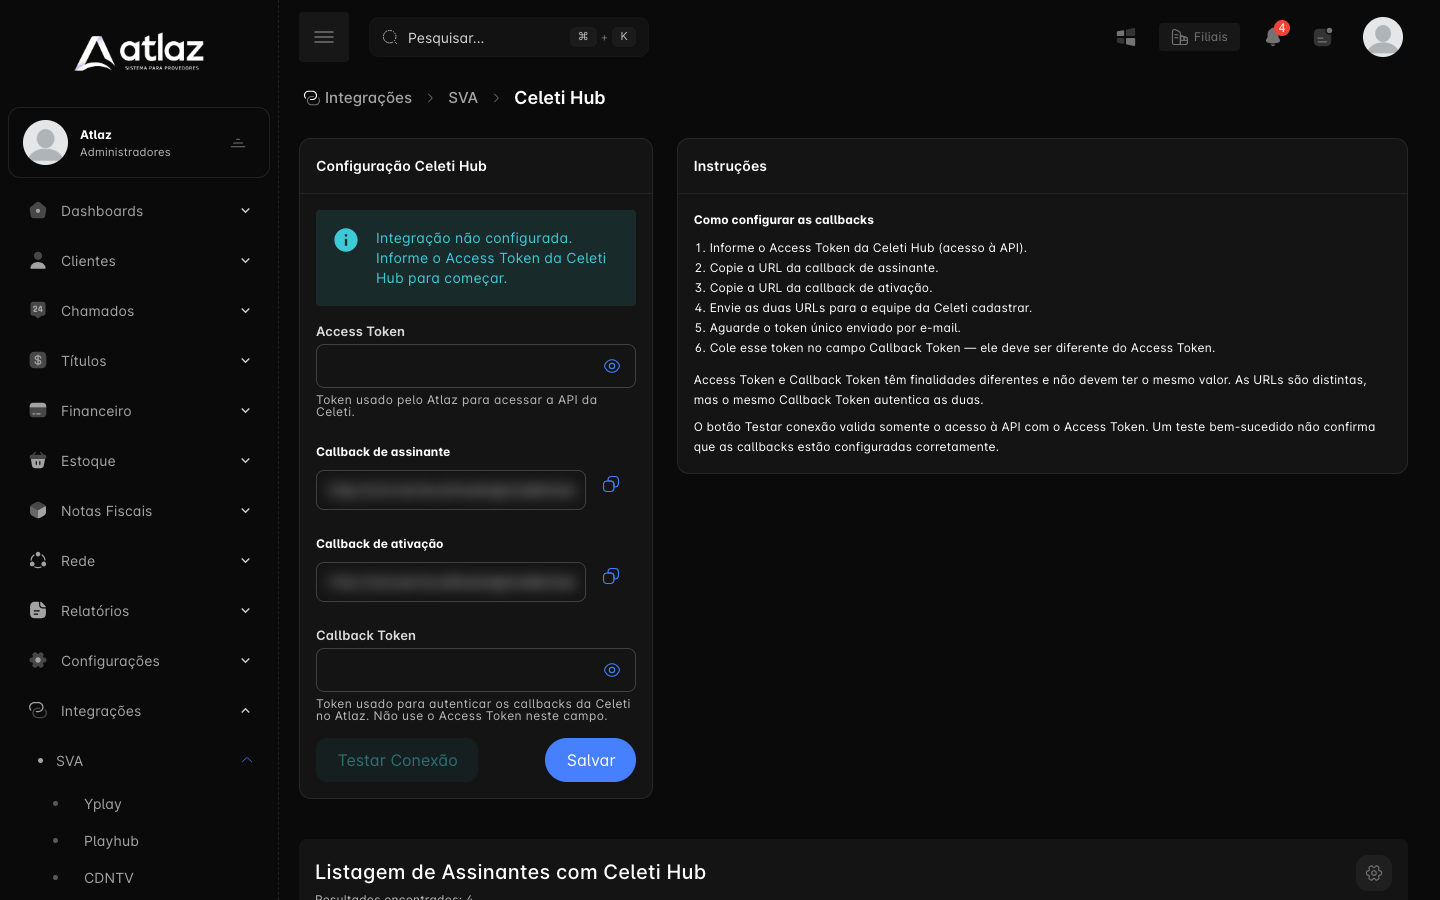Click the Callback de ativação URL field

(451, 582)
